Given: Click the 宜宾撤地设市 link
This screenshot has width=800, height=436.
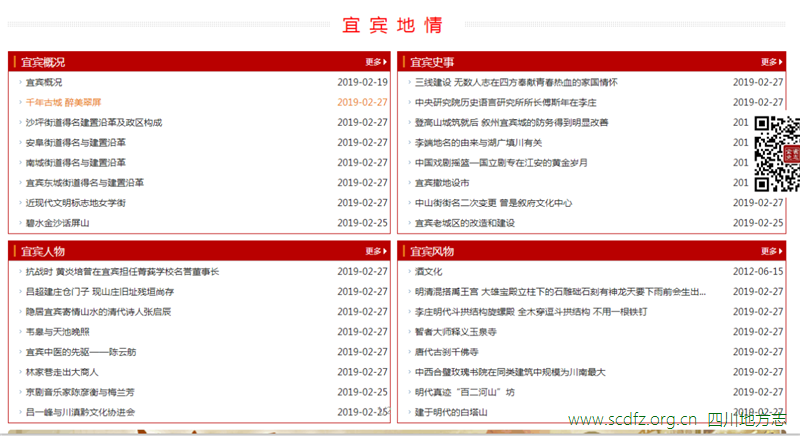Looking at the screenshot, I should 442,183.
